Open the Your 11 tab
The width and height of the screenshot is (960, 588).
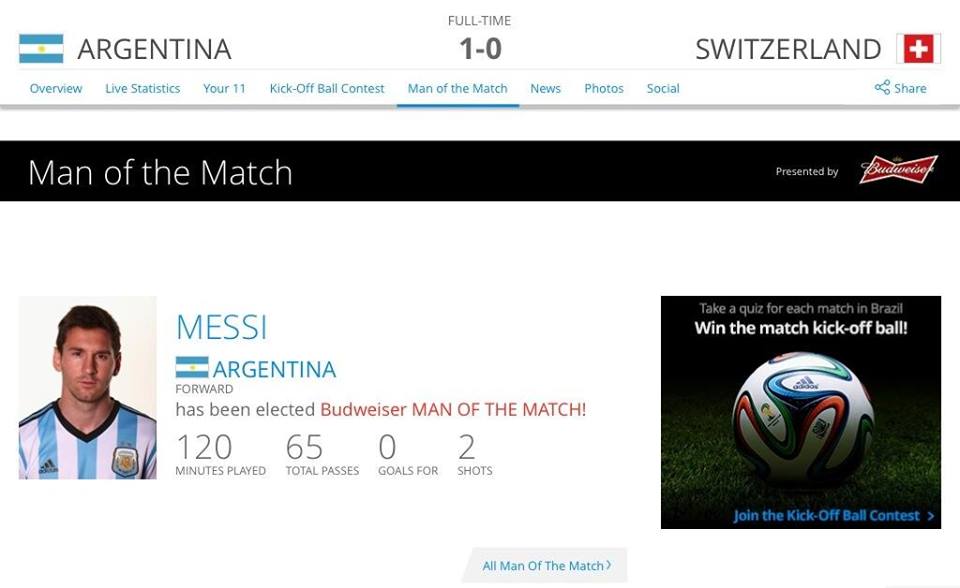[x=224, y=88]
